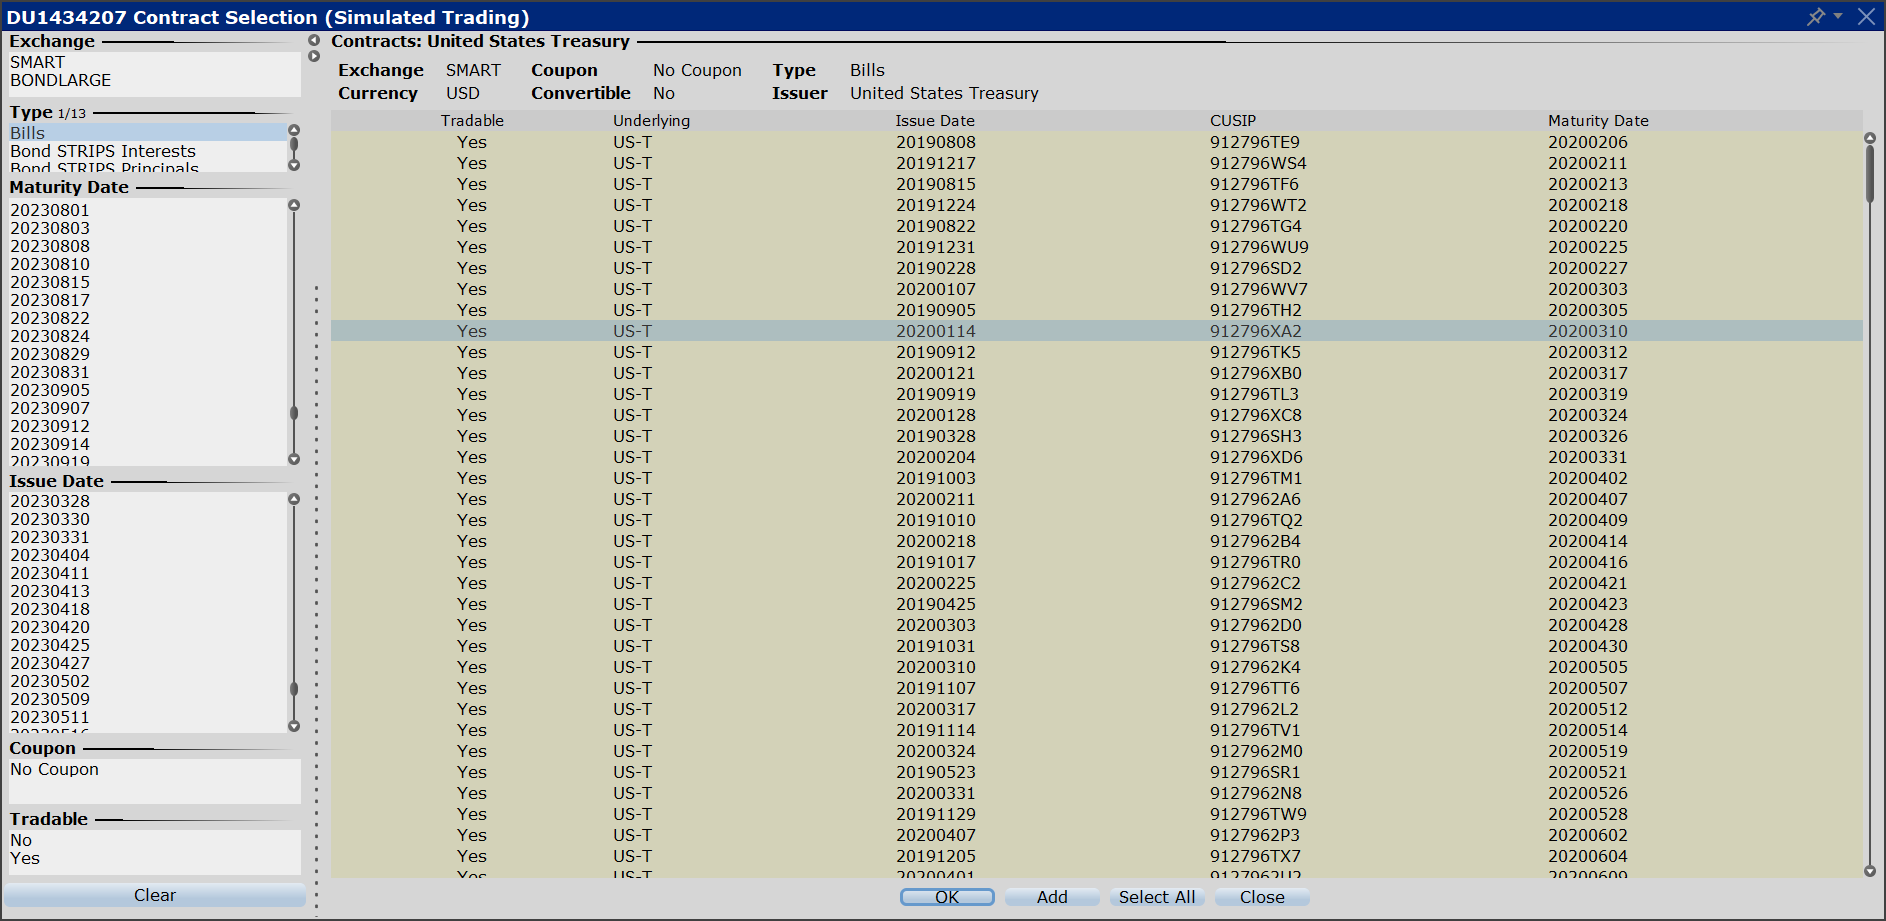Viewport: 1886px width, 921px height.
Task: Select contract row with CUSIP 9127962K4
Action: click(1096, 667)
